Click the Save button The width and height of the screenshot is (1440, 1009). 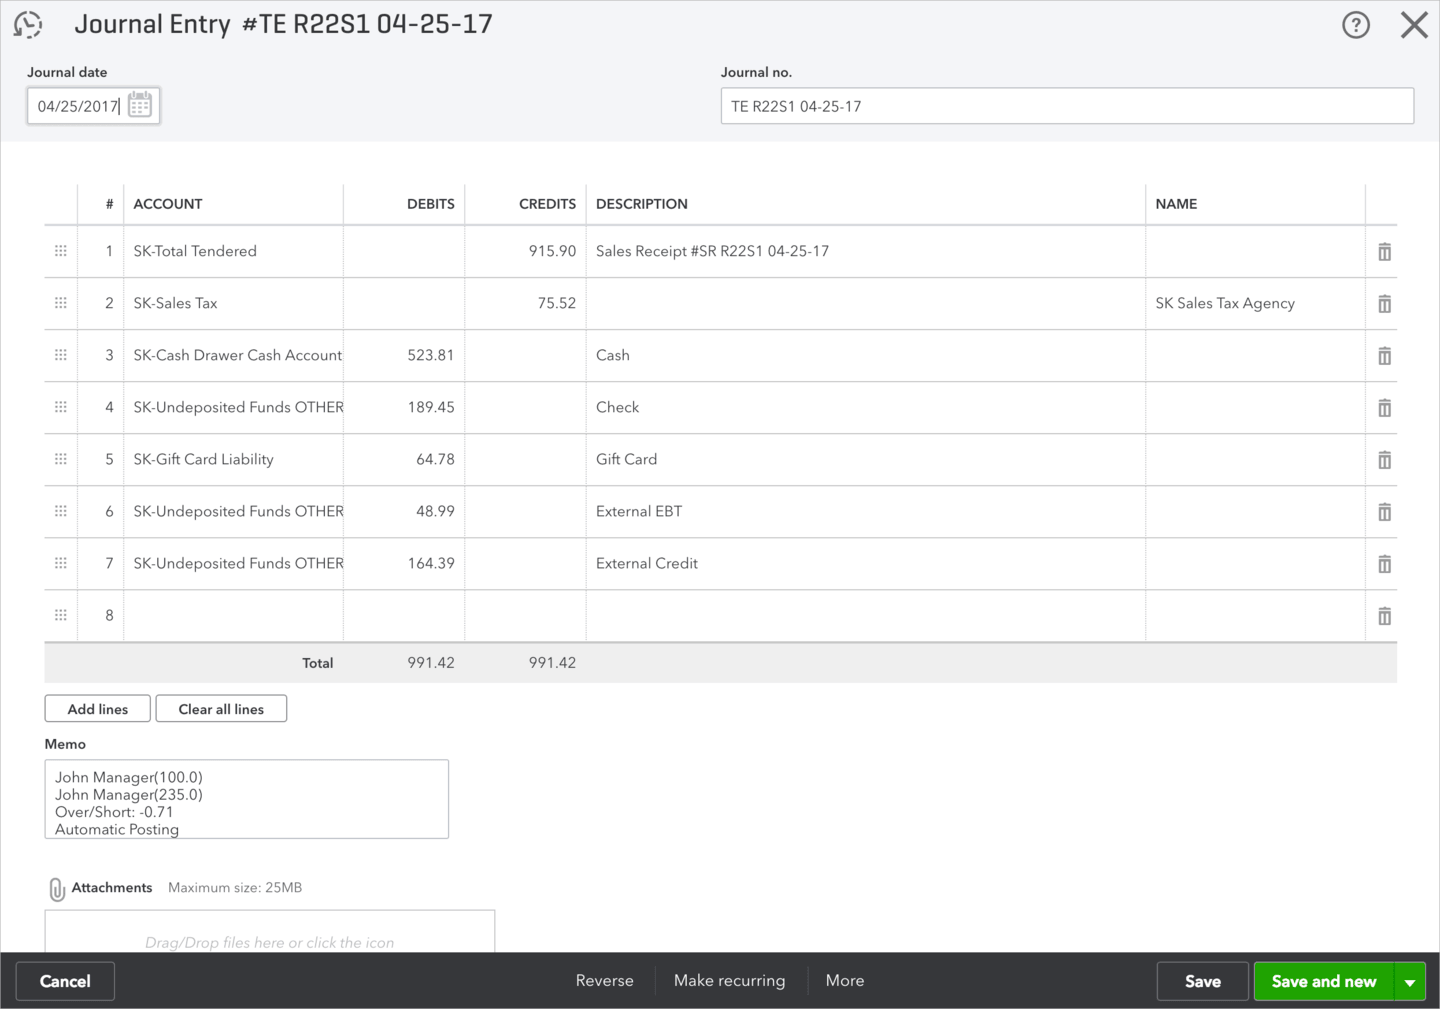[1202, 982]
